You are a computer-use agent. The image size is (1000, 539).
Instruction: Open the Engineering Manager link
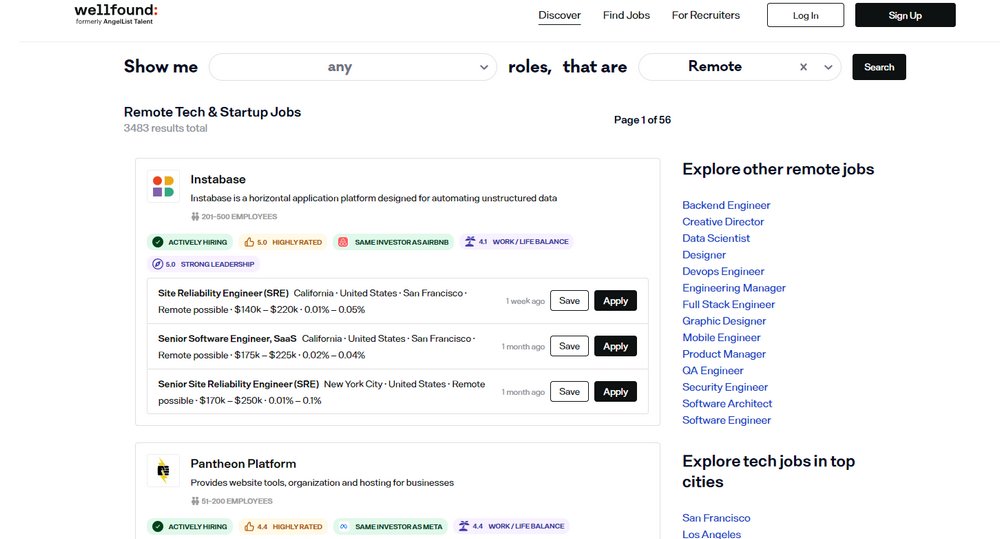733,288
